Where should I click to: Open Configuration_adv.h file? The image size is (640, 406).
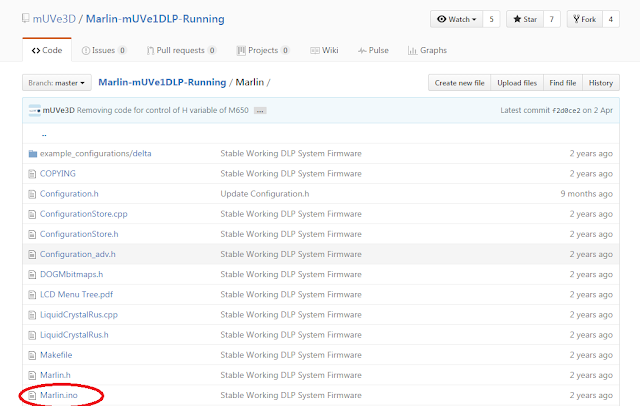coord(78,254)
